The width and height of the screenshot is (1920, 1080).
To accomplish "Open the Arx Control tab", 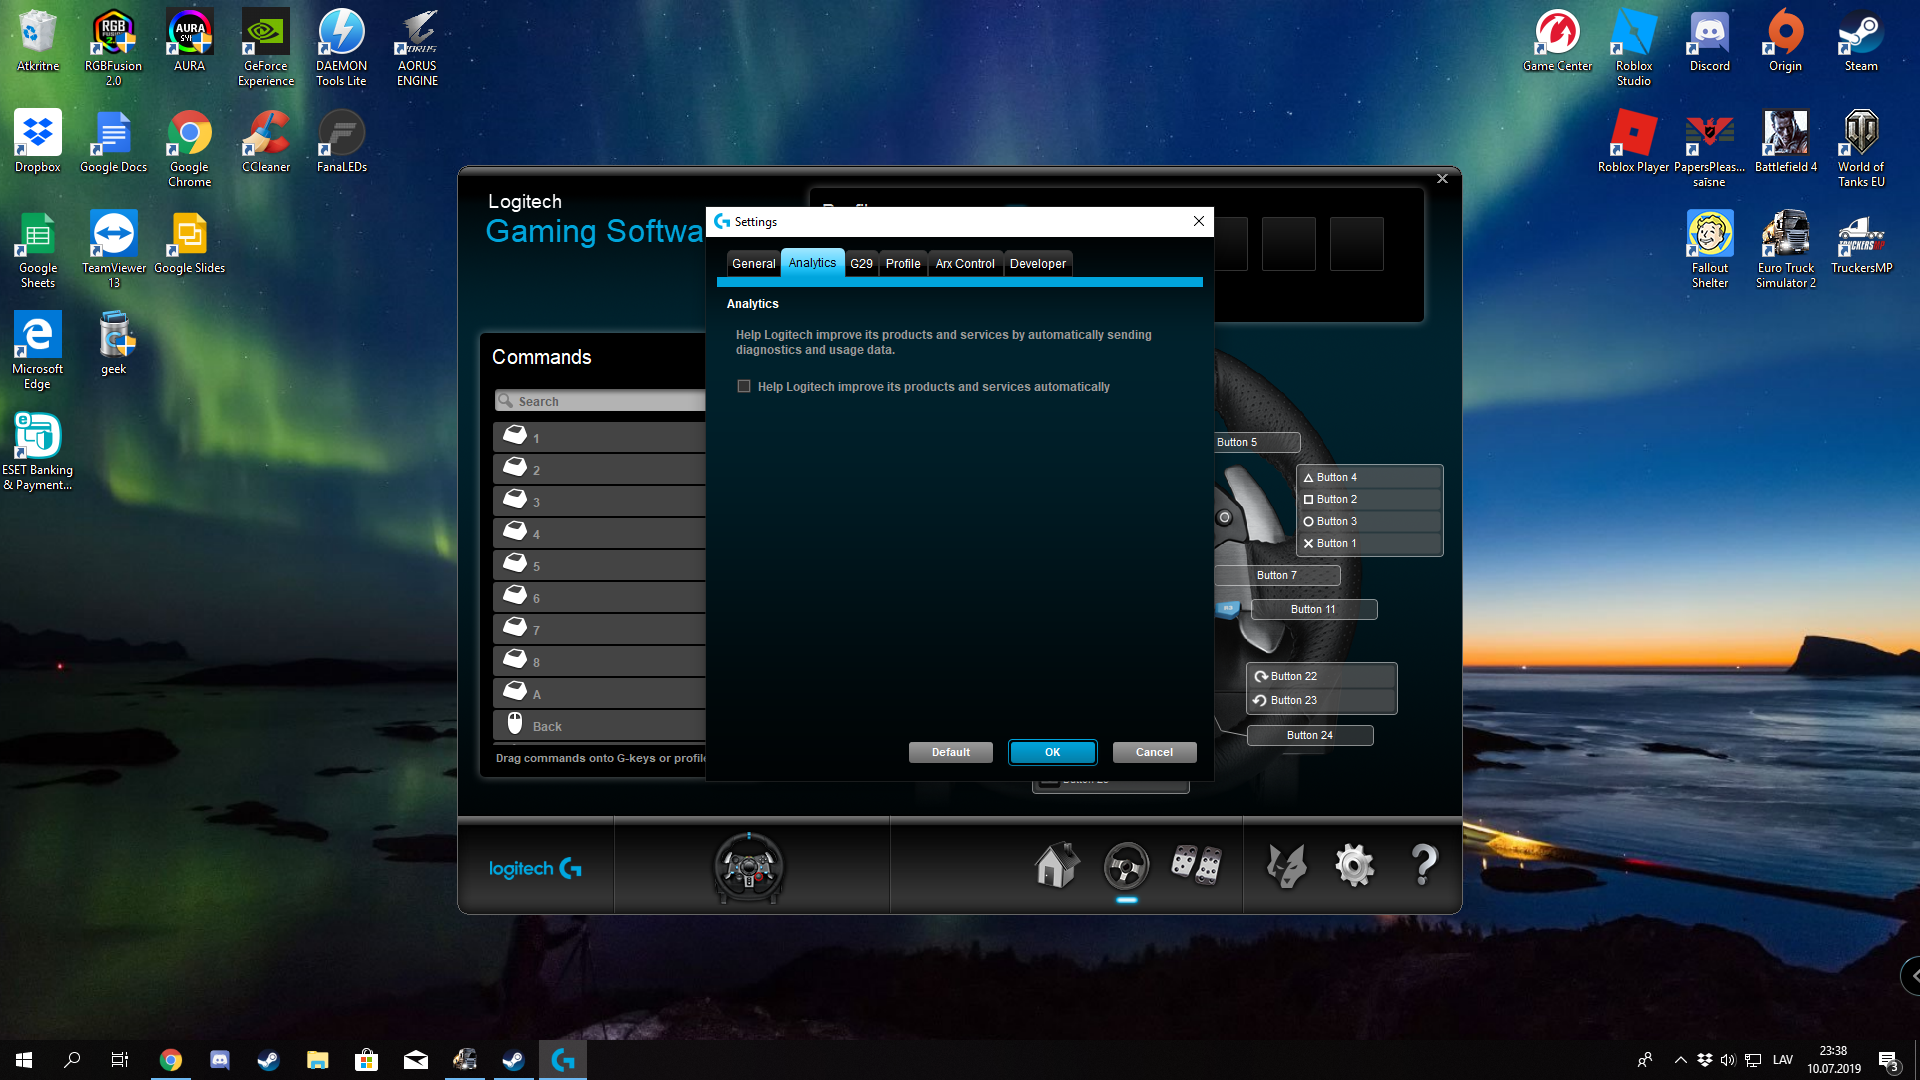I will (x=965, y=264).
